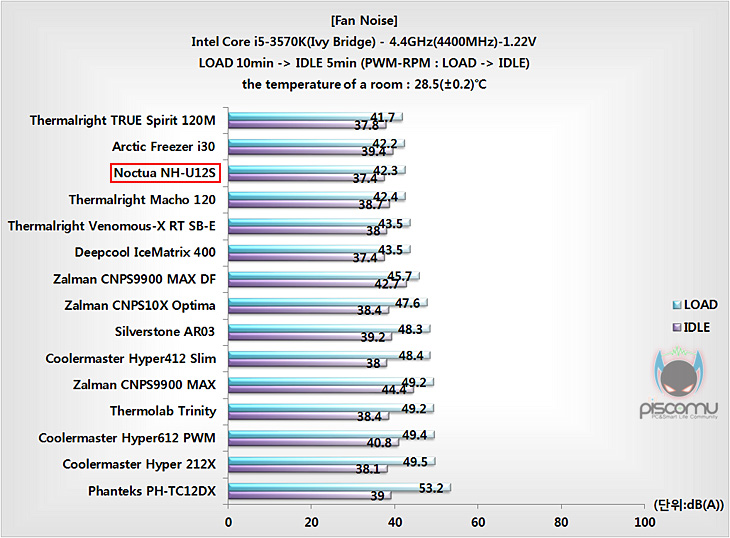
Task: Click the 41.7 load value for TRUE Spirit
Action: (383, 117)
